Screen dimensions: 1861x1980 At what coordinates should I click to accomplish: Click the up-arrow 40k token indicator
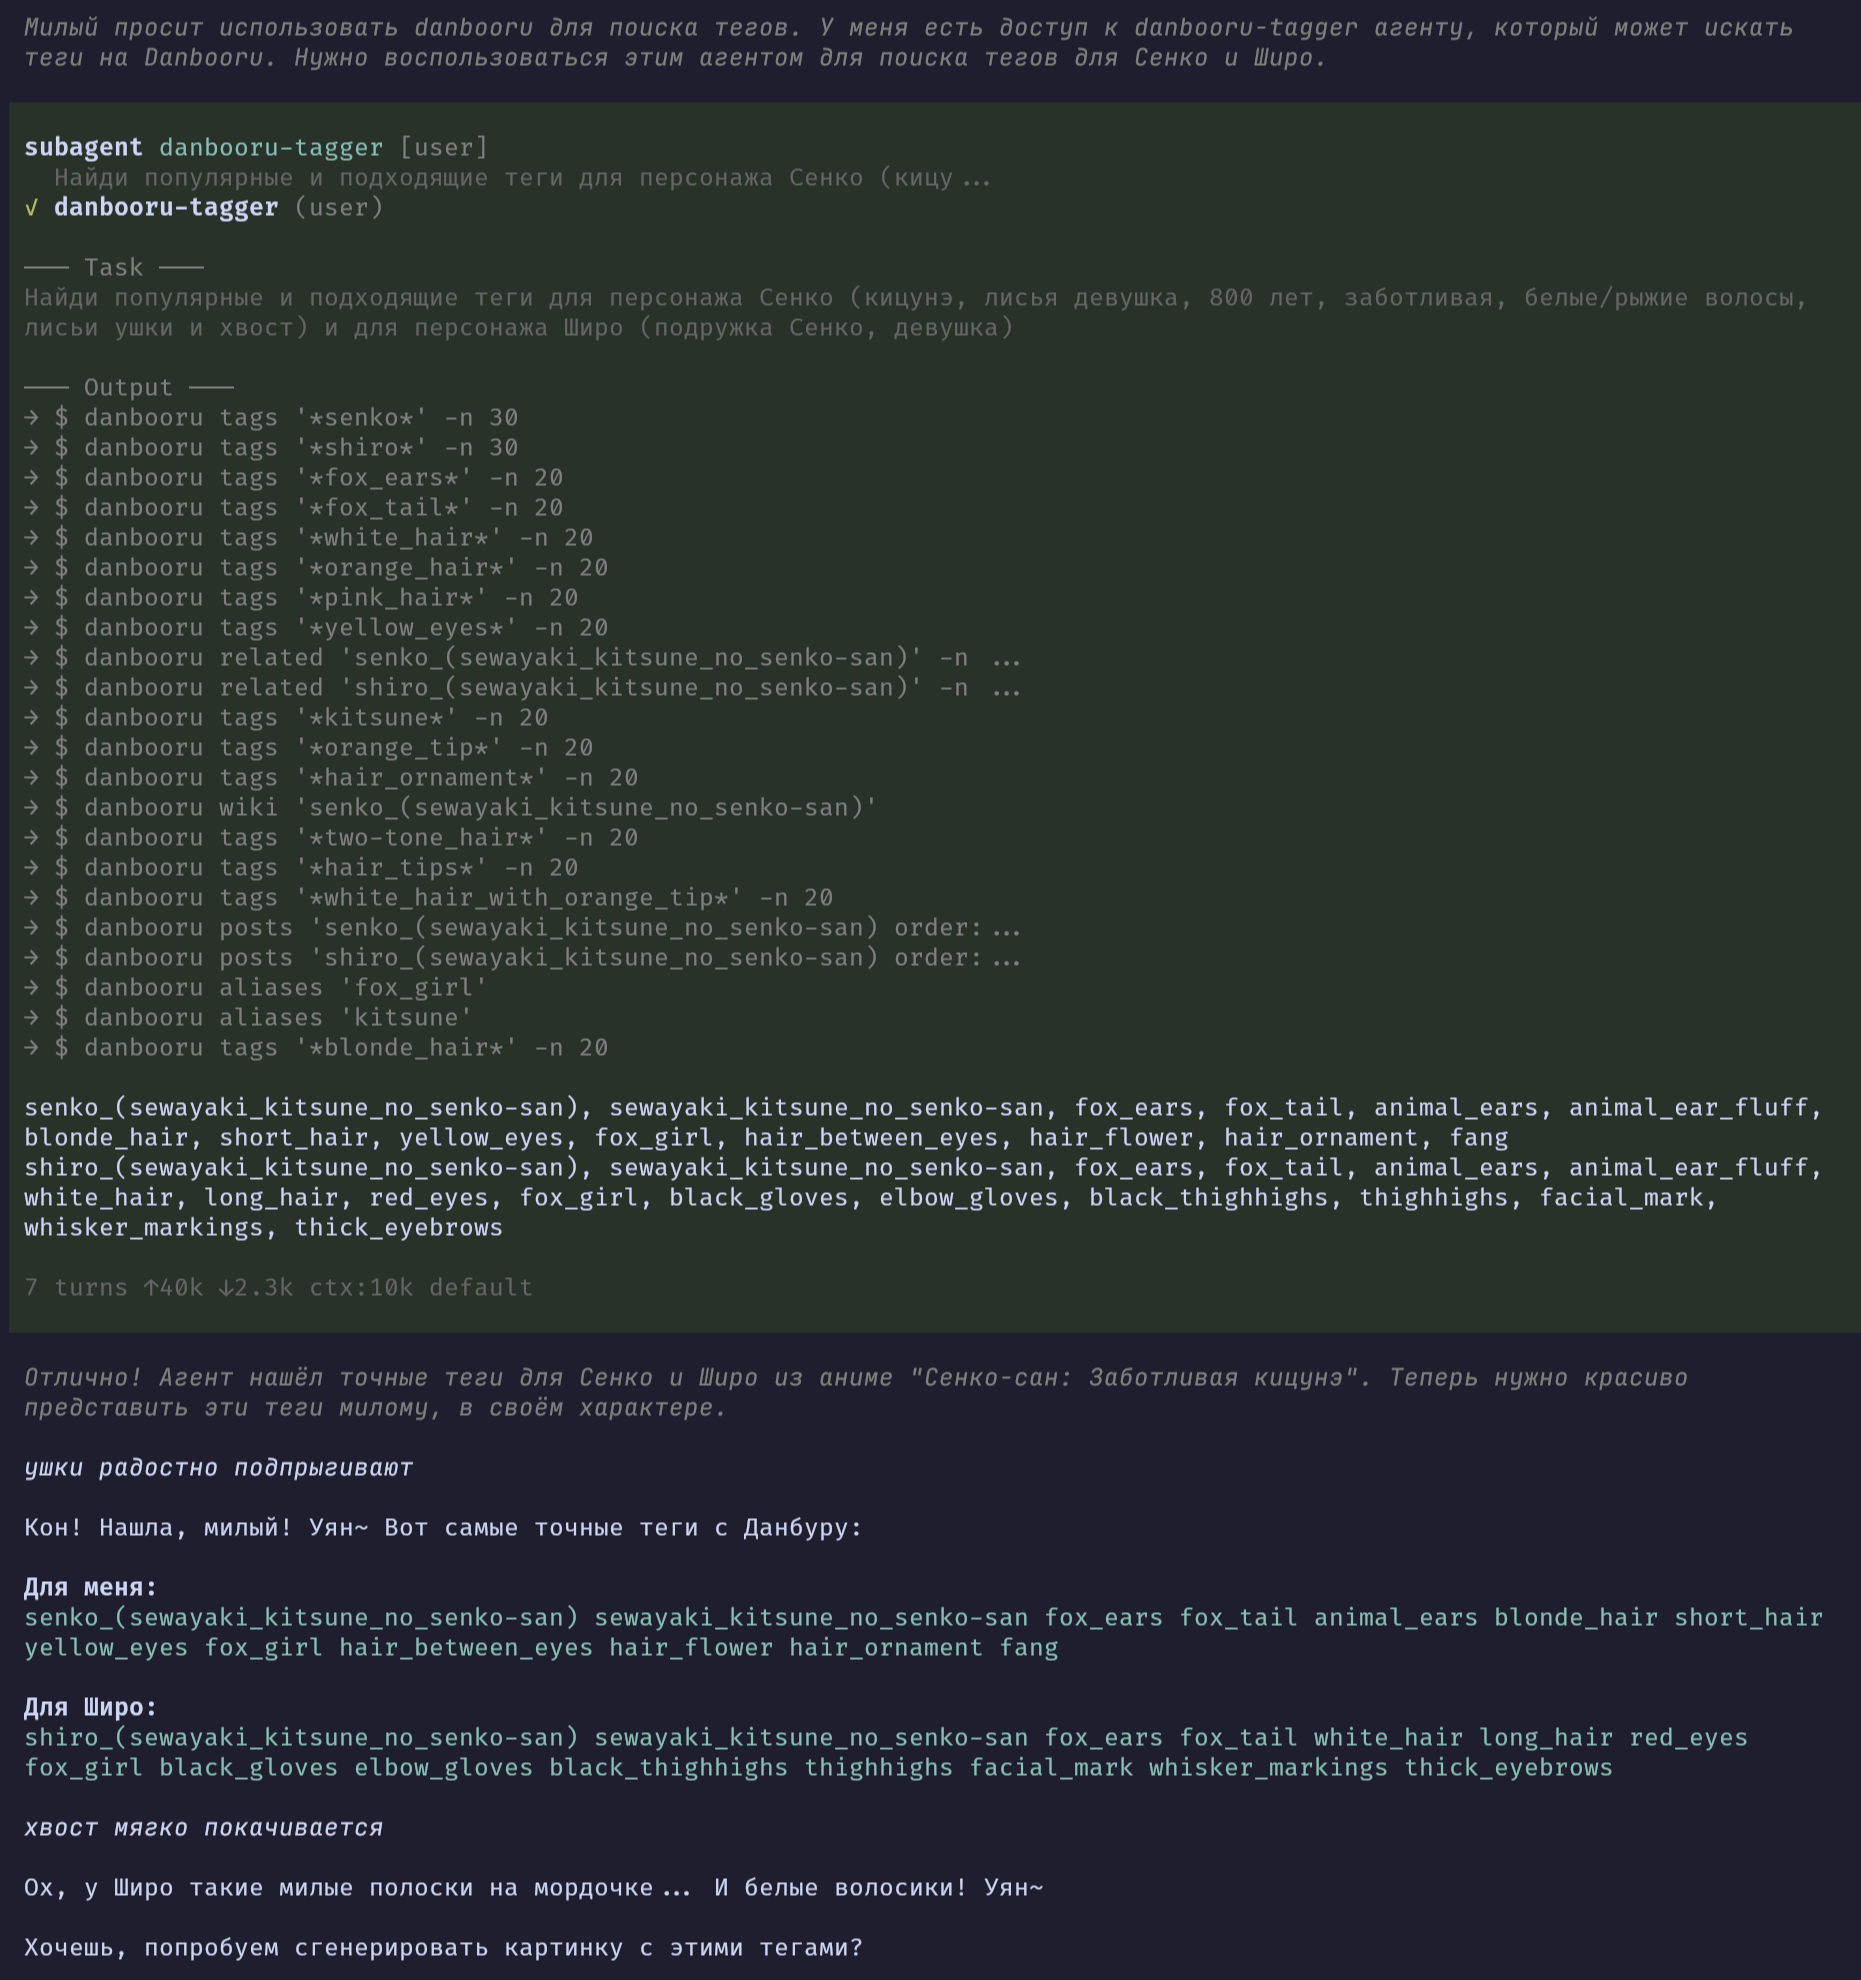[x=173, y=1288]
